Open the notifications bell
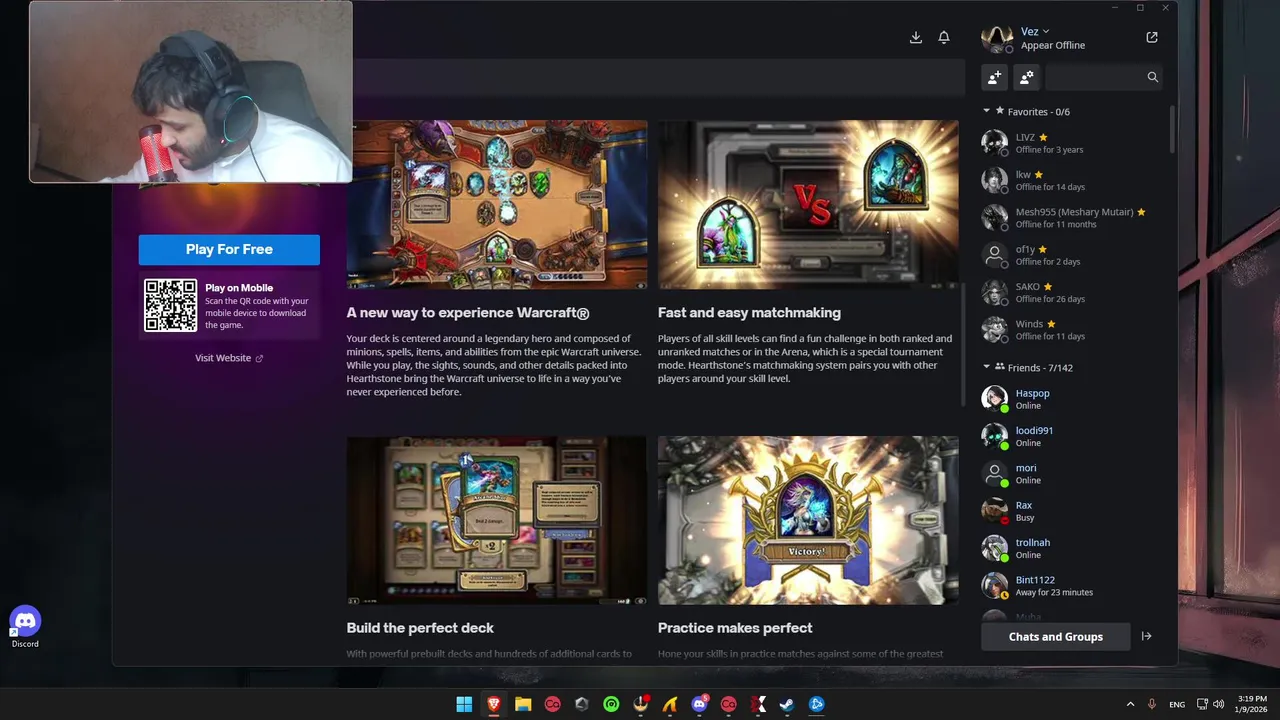The height and width of the screenshot is (720, 1280). click(x=944, y=37)
